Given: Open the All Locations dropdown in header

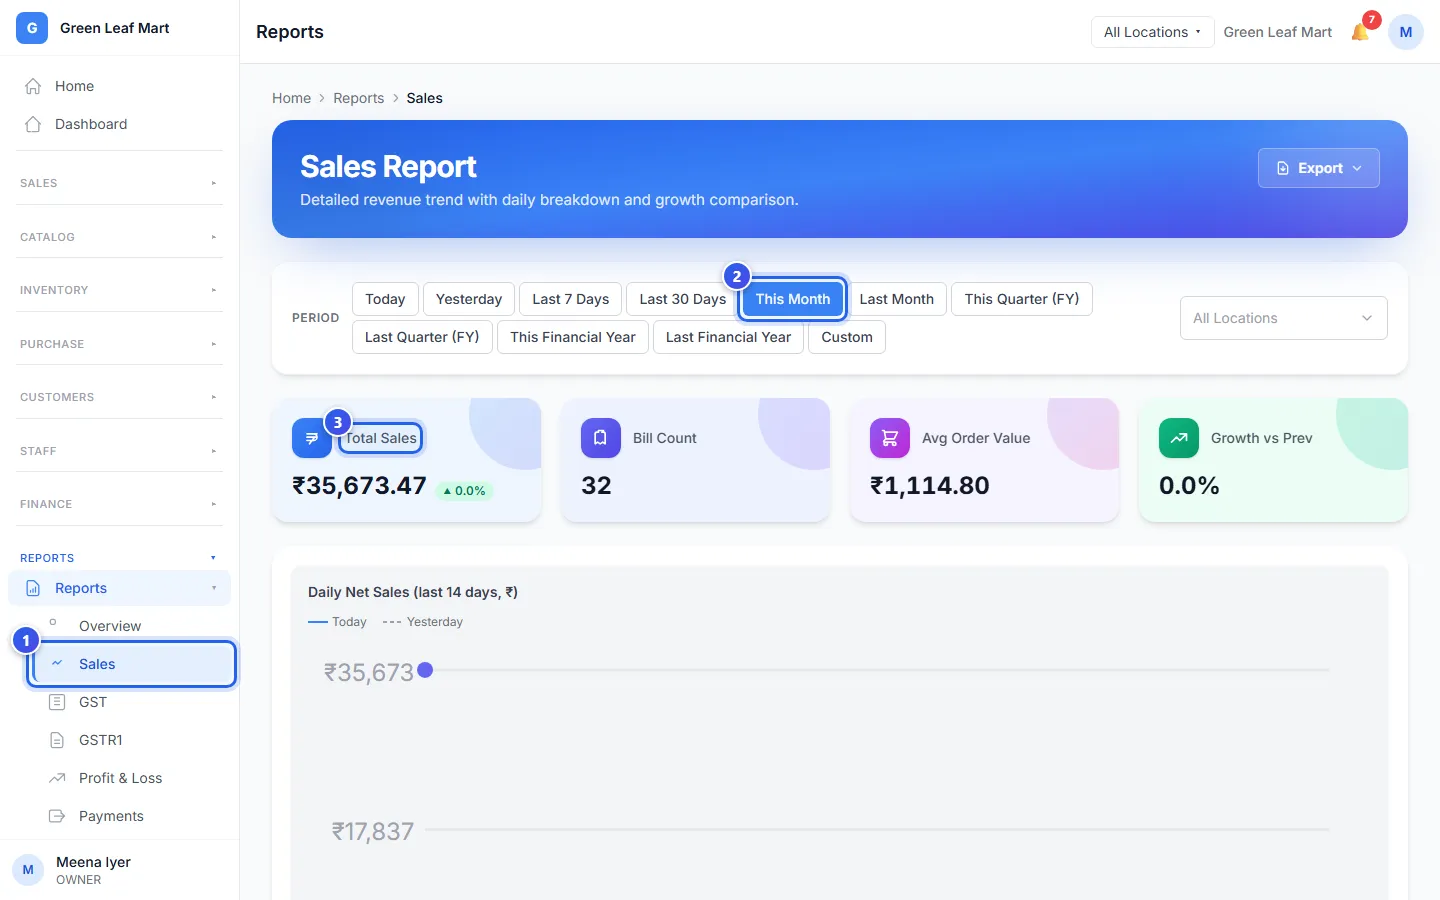Looking at the screenshot, I should [1152, 32].
